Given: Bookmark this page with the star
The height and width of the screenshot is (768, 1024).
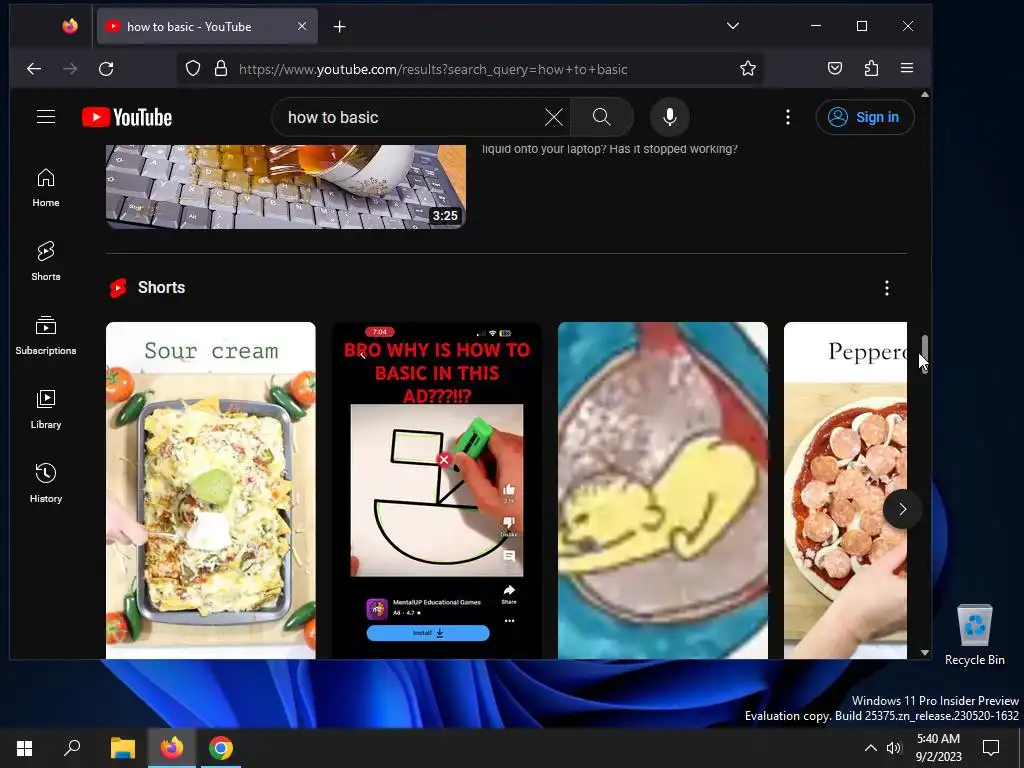Looking at the screenshot, I should [x=748, y=69].
